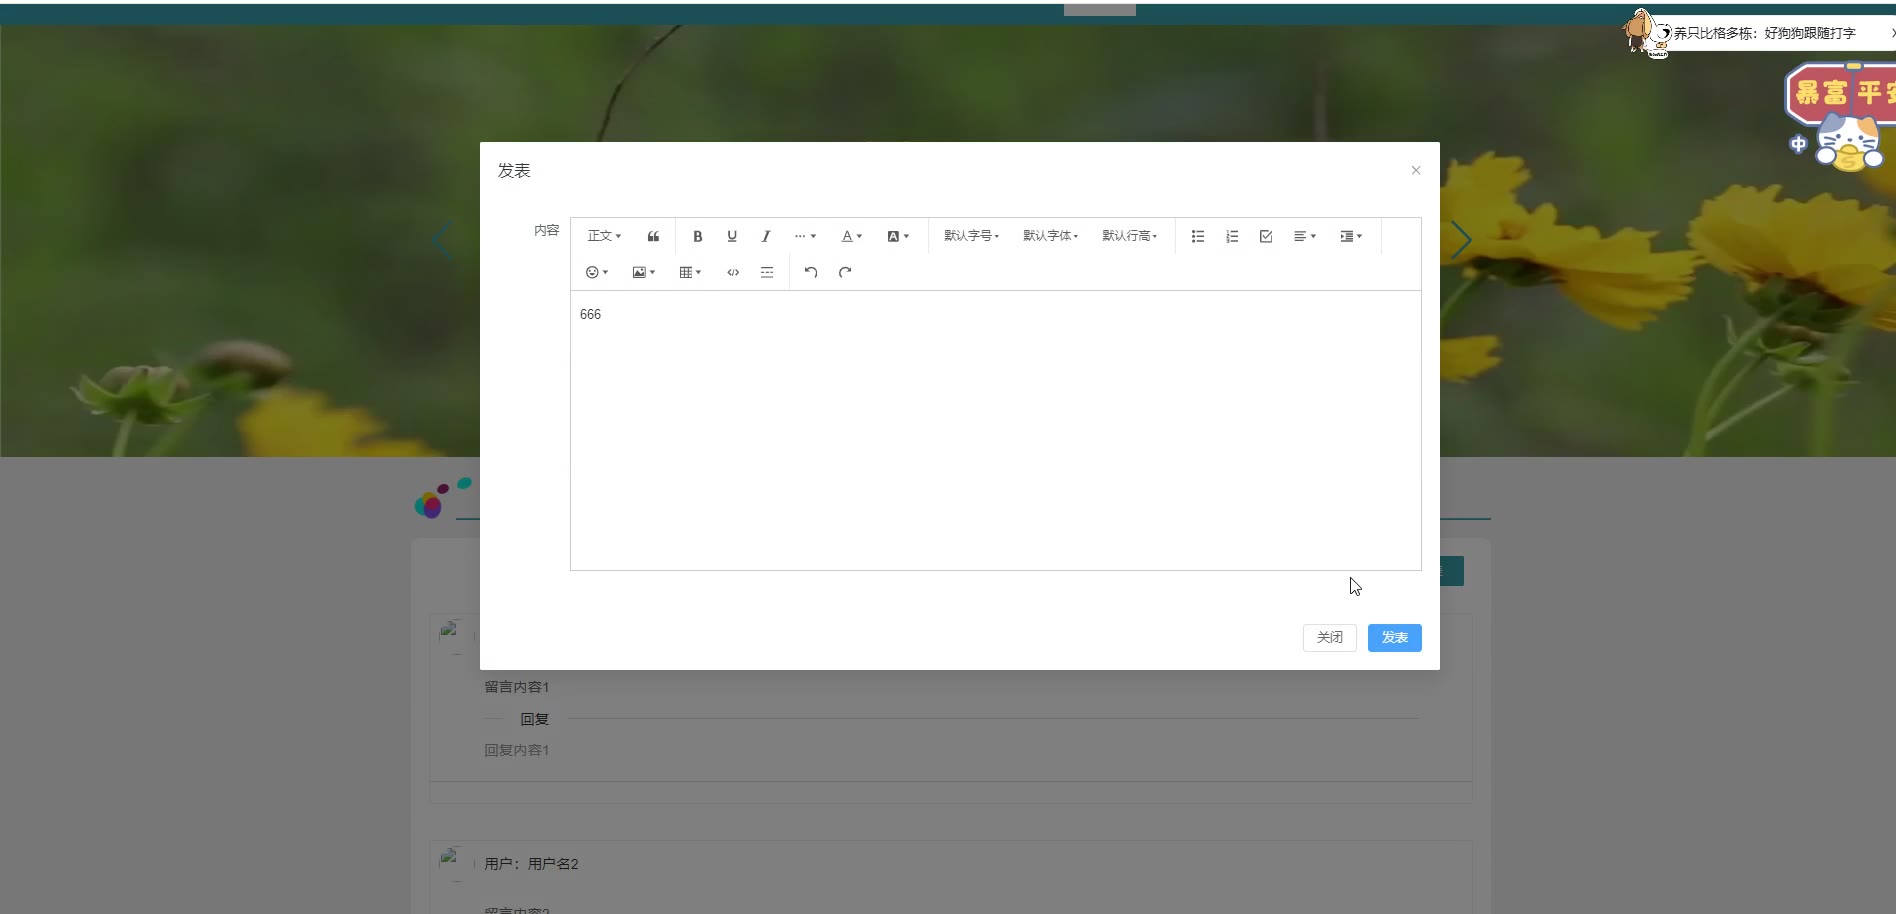The height and width of the screenshot is (914, 1896).
Task: Click the 回复 label under 留言内容1
Action: pyautogui.click(x=535, y=719)
